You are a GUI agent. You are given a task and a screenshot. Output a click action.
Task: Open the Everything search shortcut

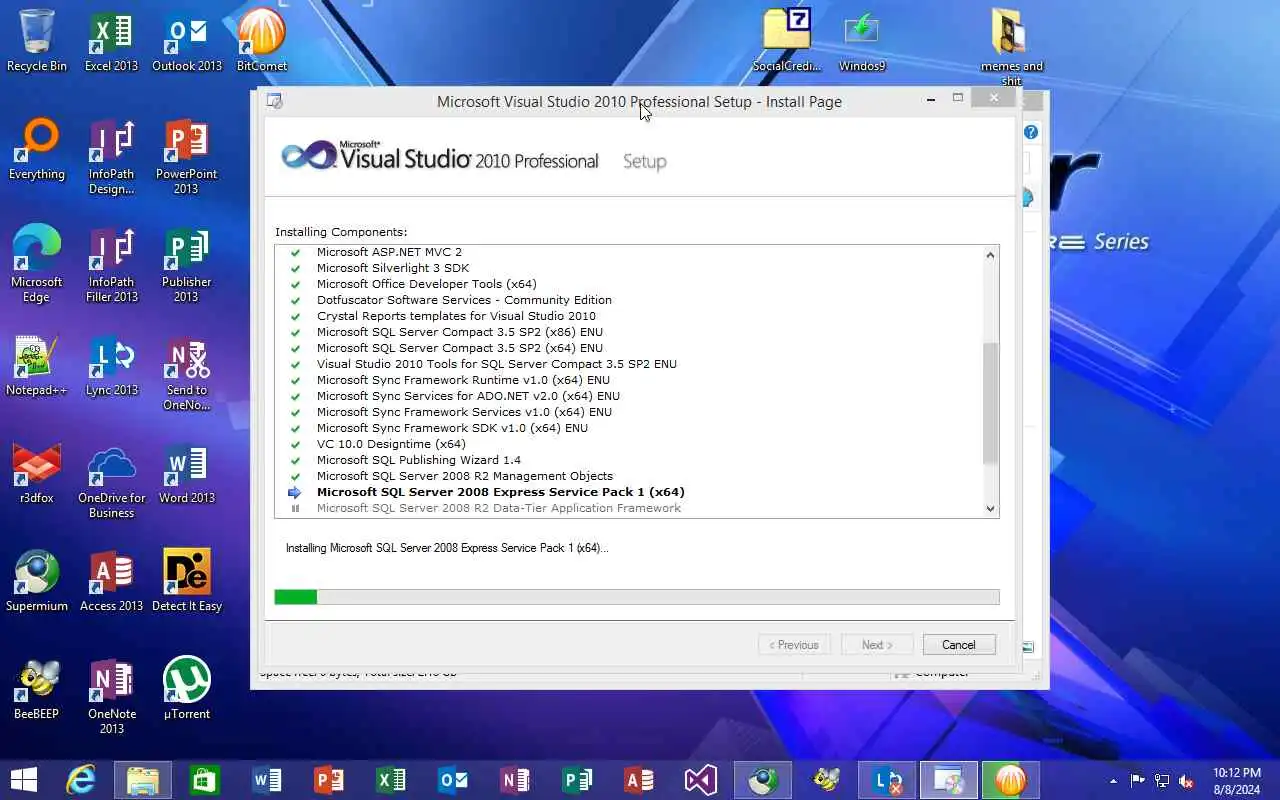tap(37, 150)
